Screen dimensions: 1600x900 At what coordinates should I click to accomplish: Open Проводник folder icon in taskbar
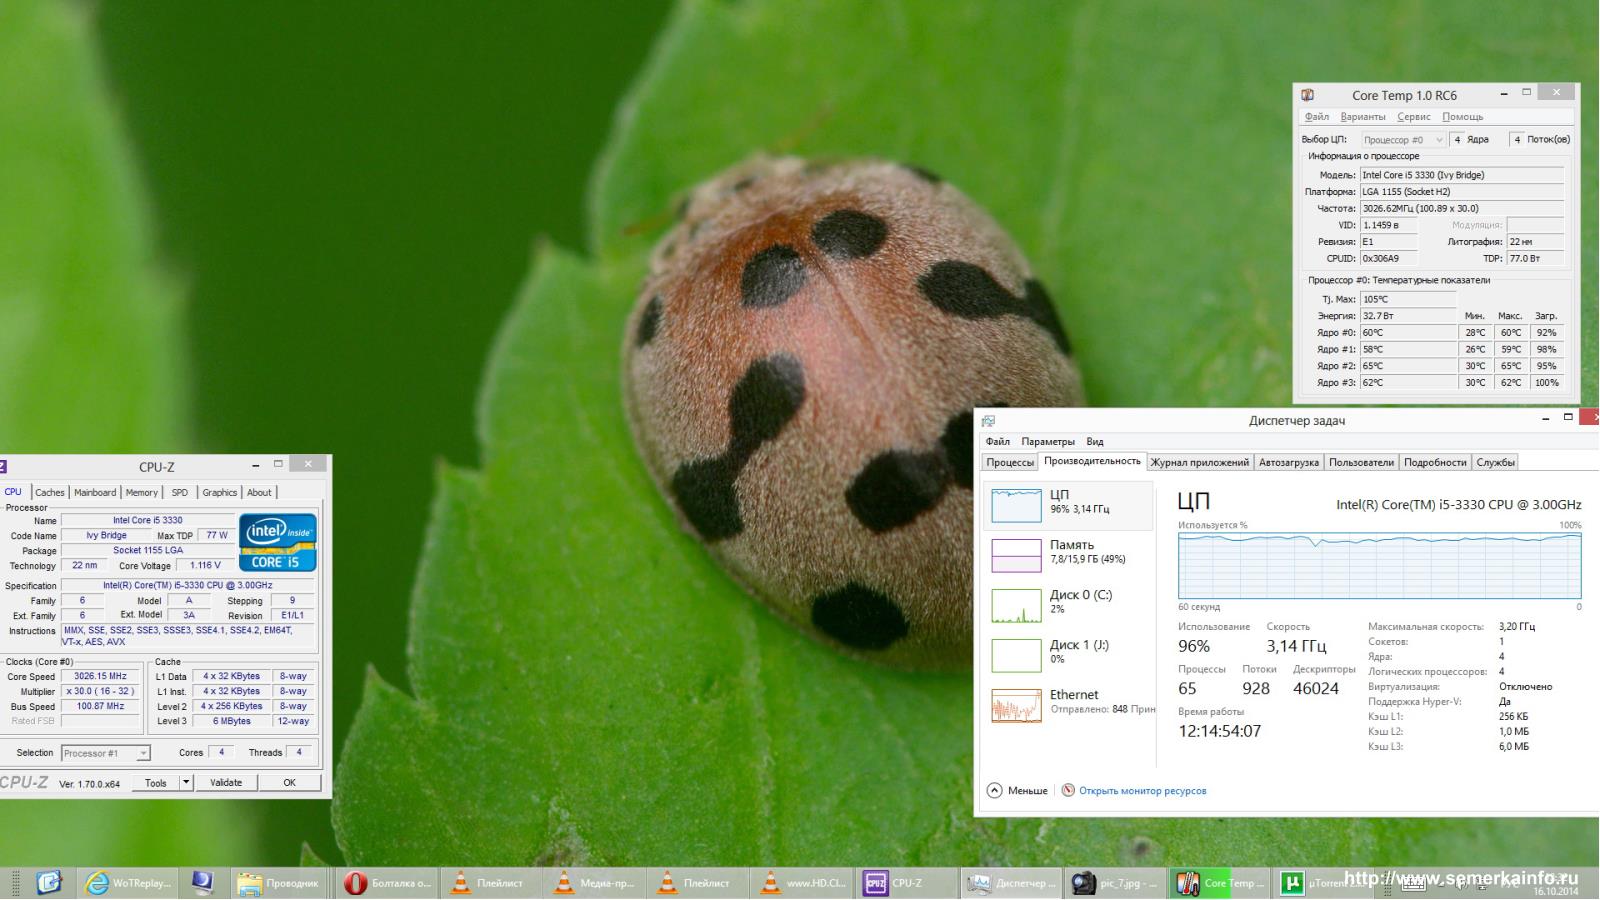[250, 883]
